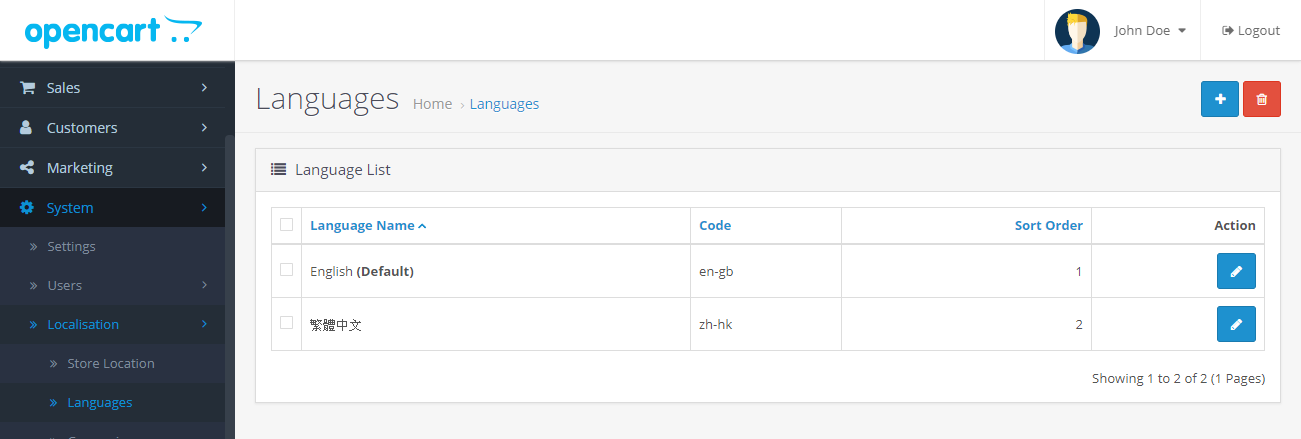The height and width of the screenshot is (439, 1301).
Task: Sort by Code column header
Action: click(x=715, y=225)
